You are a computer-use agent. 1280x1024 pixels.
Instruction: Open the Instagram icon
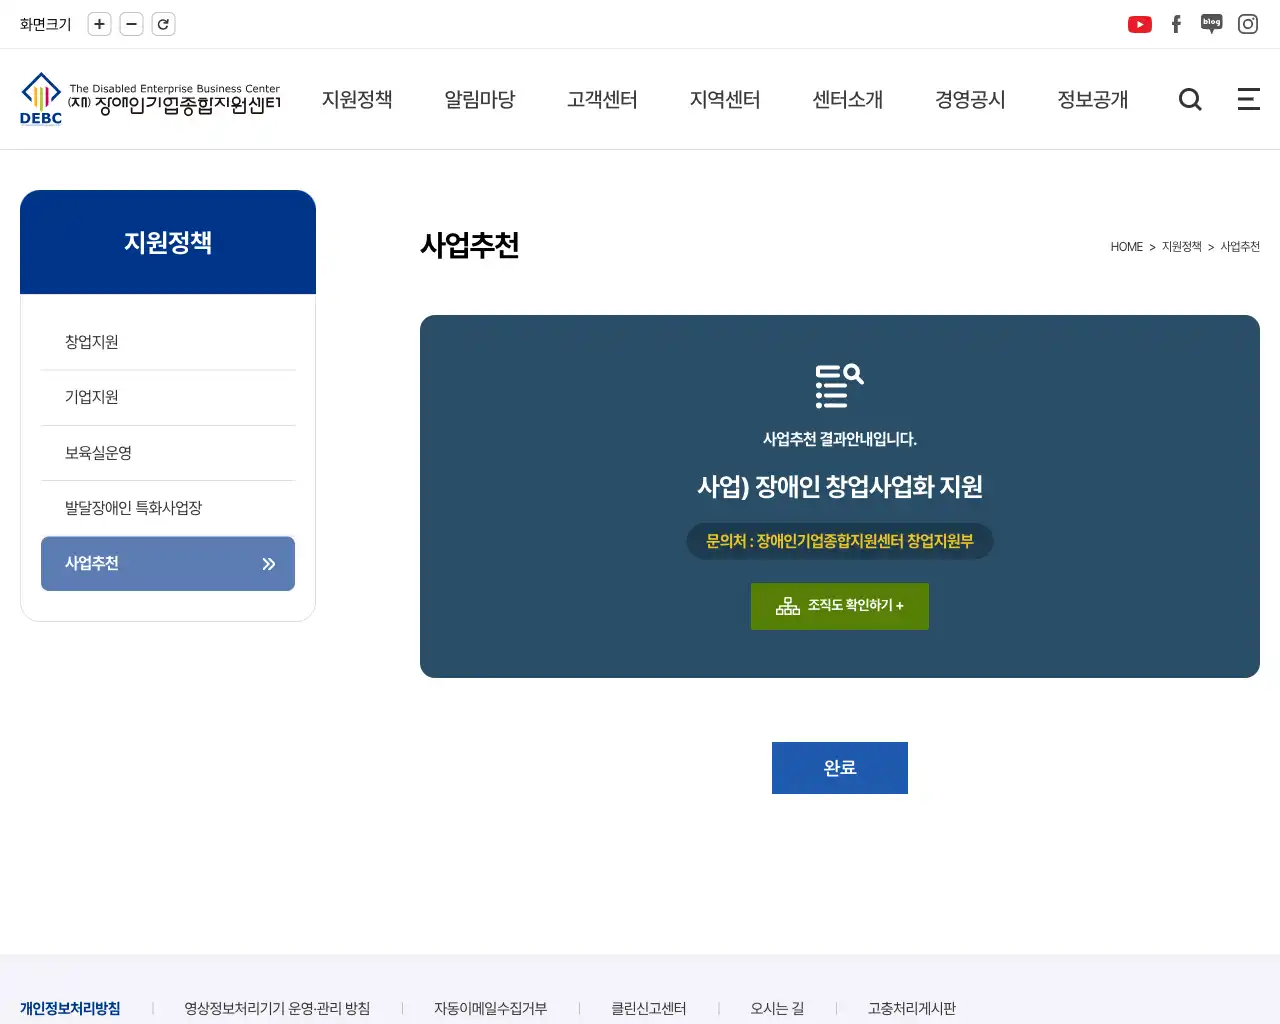(x=1248, y=24)
